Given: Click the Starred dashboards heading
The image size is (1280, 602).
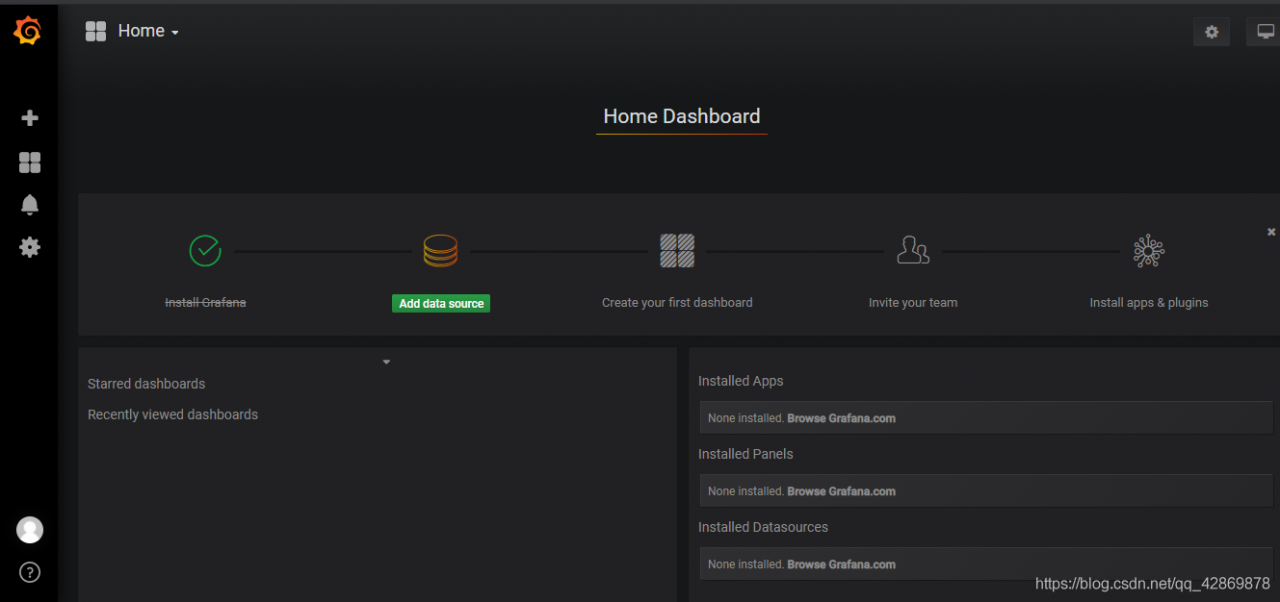Looking at the screenshot, I should [x=146, y=384].
